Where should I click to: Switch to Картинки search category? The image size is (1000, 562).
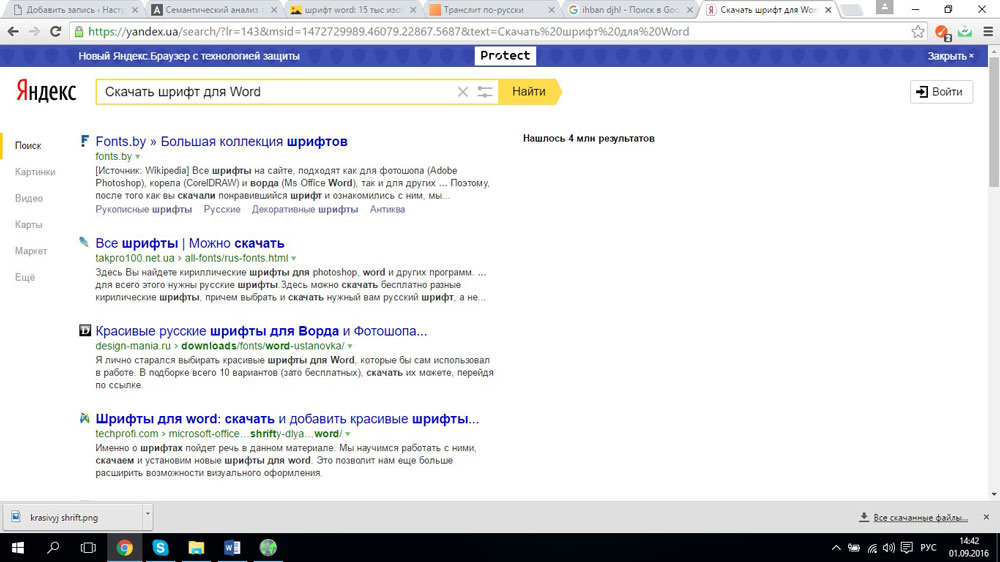click(x=35, y=172)
